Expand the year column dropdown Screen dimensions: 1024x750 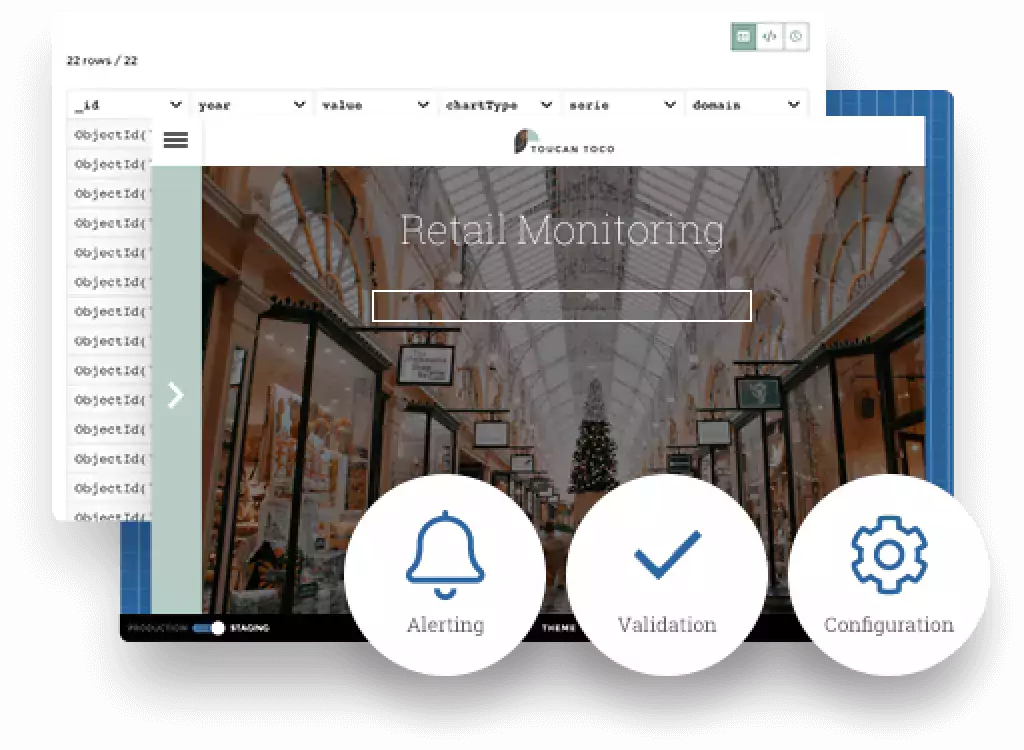(x=299, y=105)
